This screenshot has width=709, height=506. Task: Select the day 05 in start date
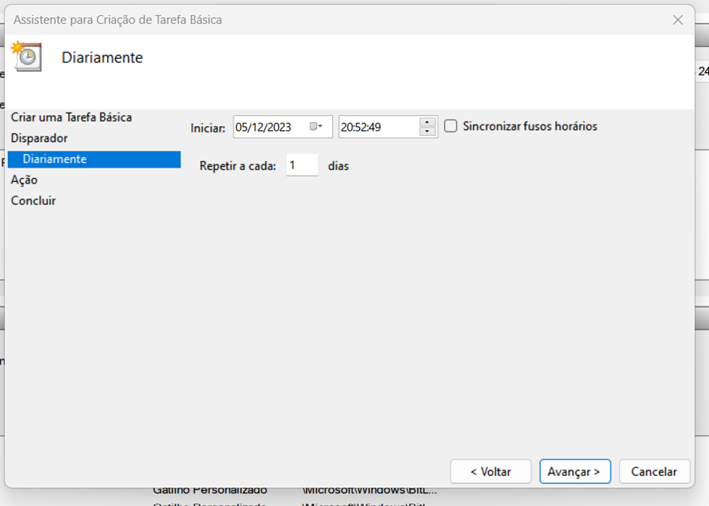click(x=243, y=127)
